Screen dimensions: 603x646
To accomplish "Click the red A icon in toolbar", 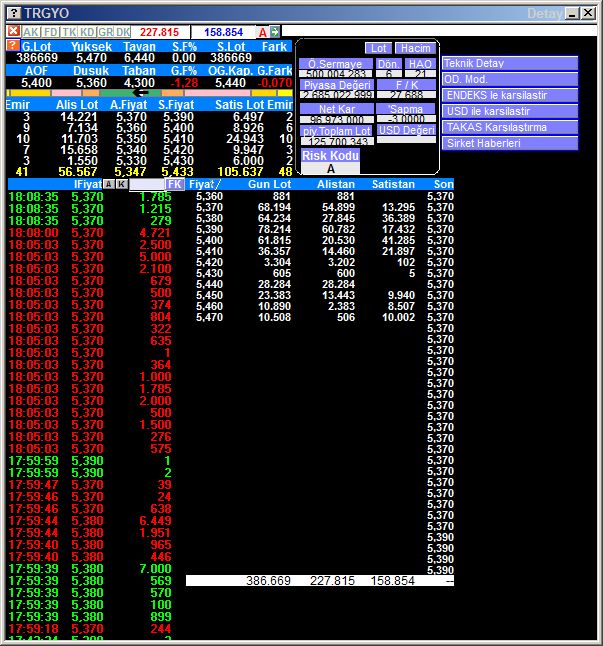I will point(263,32).
